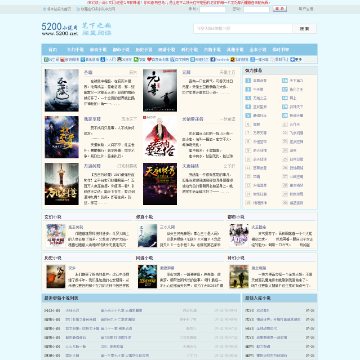Click the star set-as-homepage icon in top bar

coord(44,9)
